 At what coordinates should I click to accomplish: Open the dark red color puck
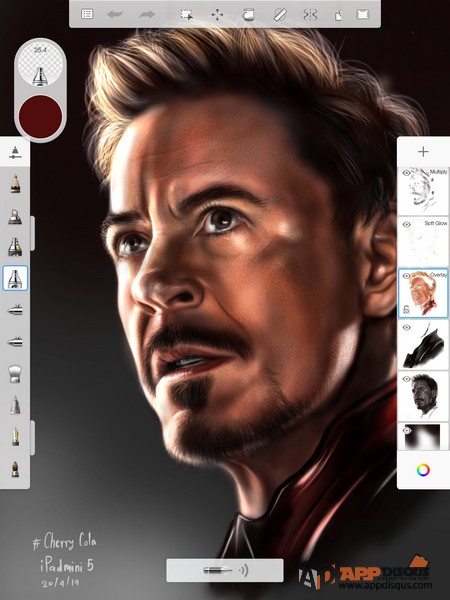[40, 117]
